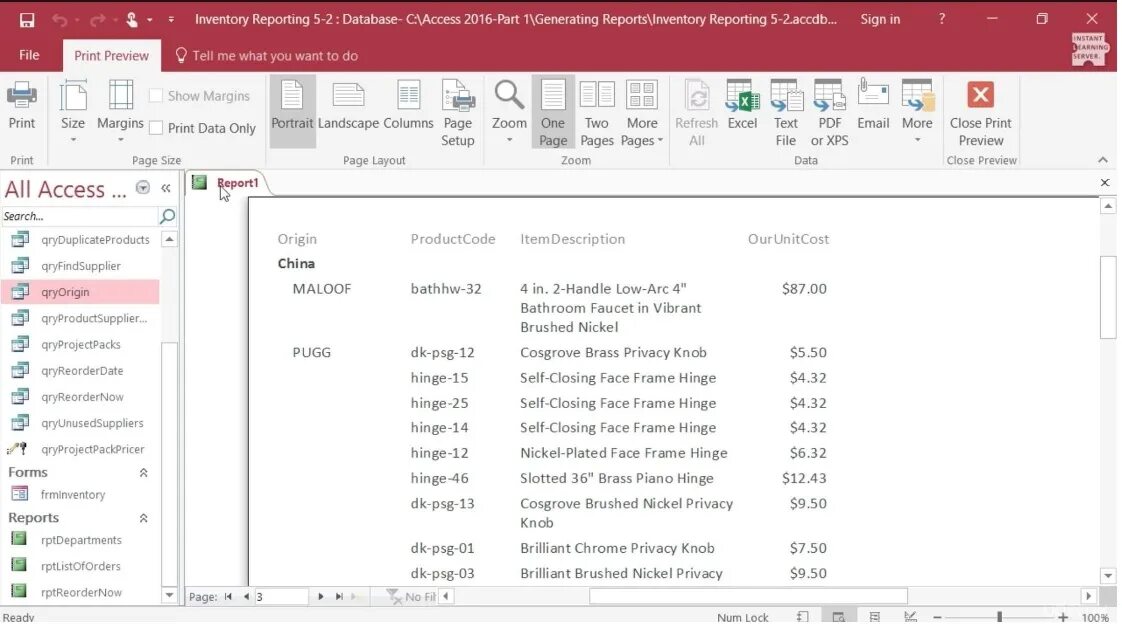Export report as PDF or XPS
Image resolution: width=1122 pixels, height=626 pixels.
click(x=829, y=113)
